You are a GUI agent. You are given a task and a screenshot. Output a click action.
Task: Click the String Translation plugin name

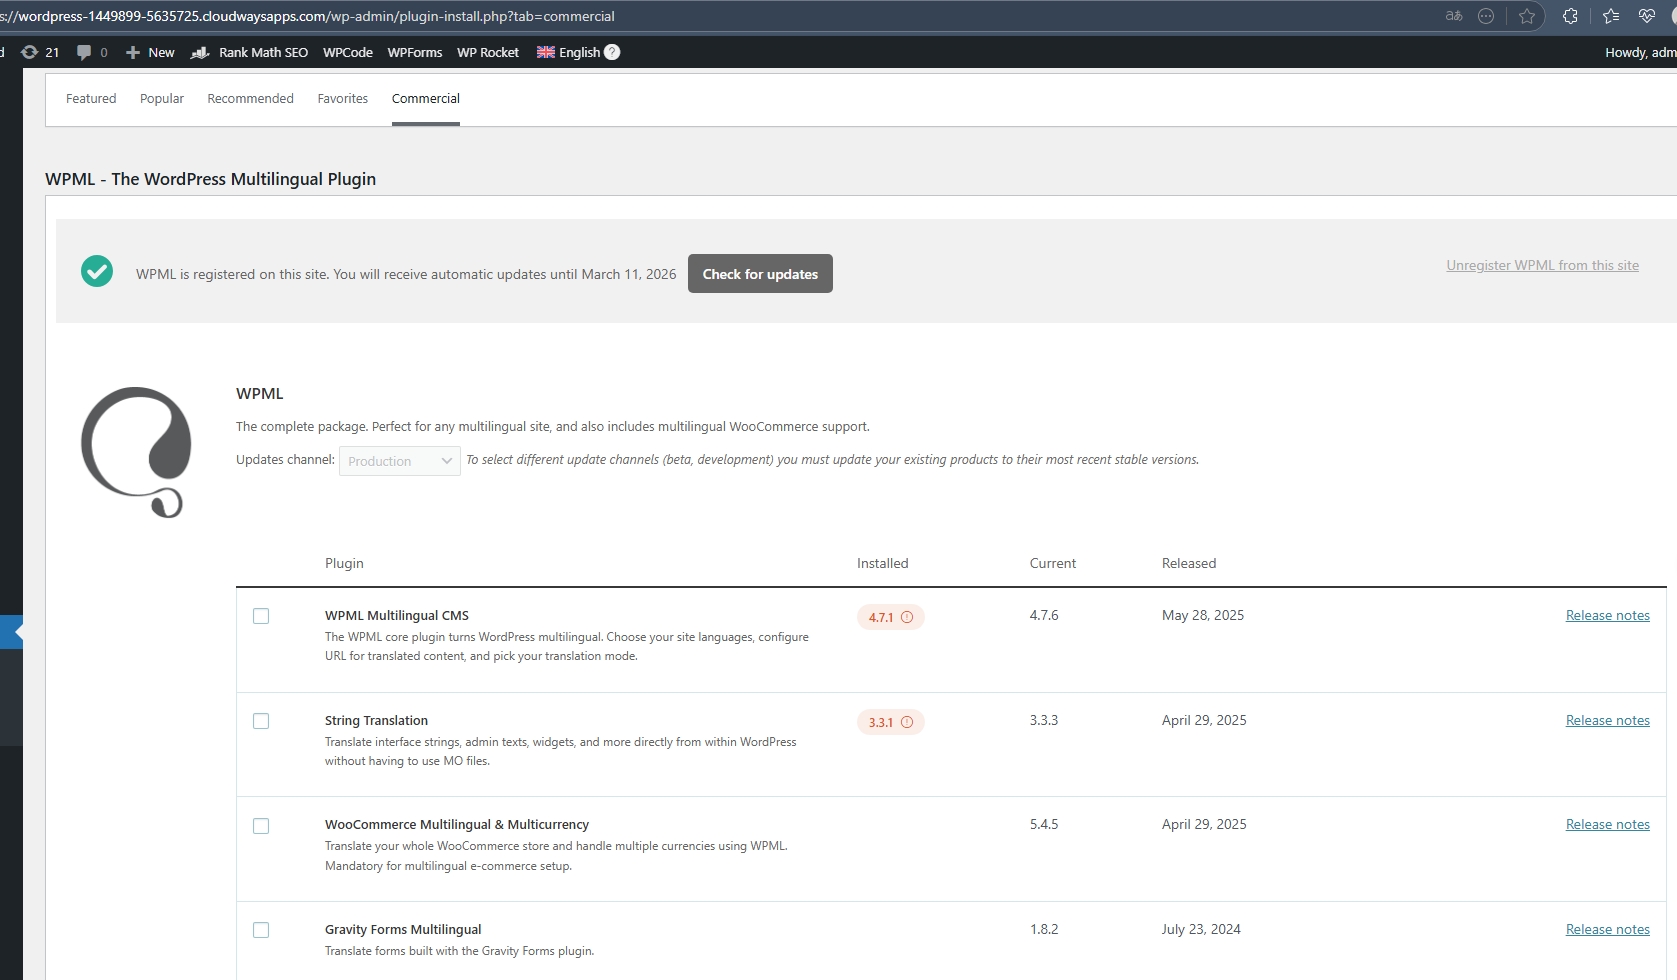(376, 720)
